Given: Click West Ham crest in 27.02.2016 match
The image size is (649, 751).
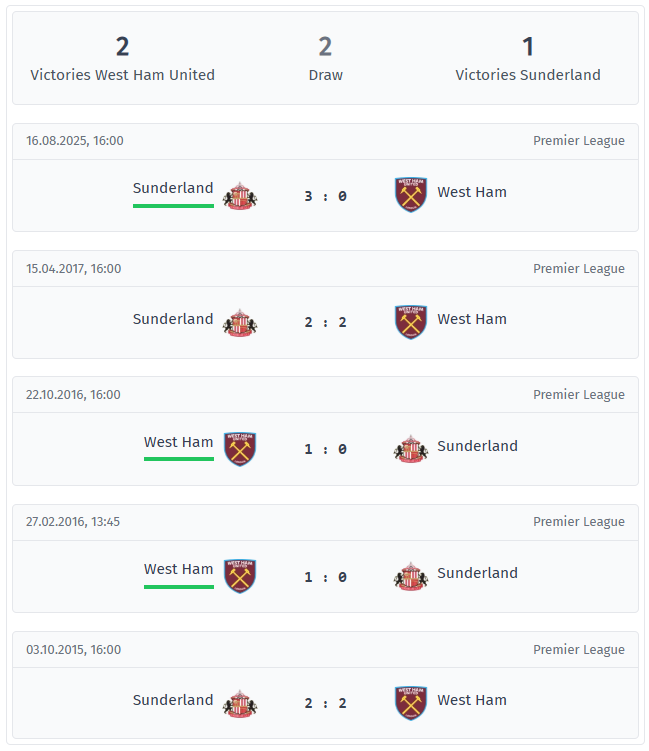Looking at the screenshot, I should (x=240, y=576).
